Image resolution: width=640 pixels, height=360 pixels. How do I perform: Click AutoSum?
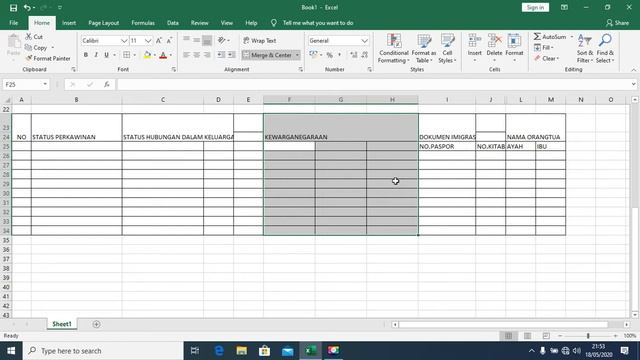tap(550, 37)
